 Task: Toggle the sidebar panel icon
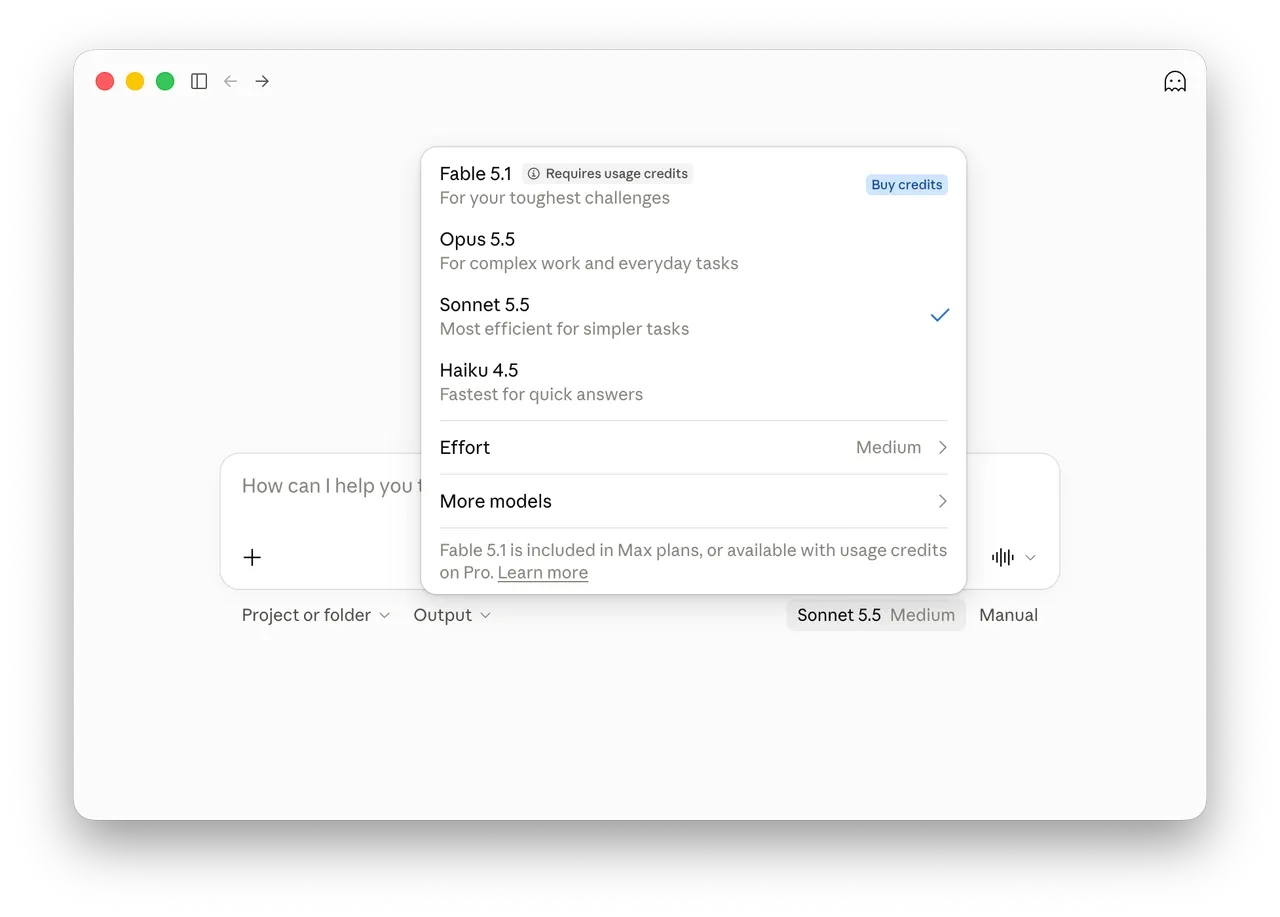click(x=199, y=81)
